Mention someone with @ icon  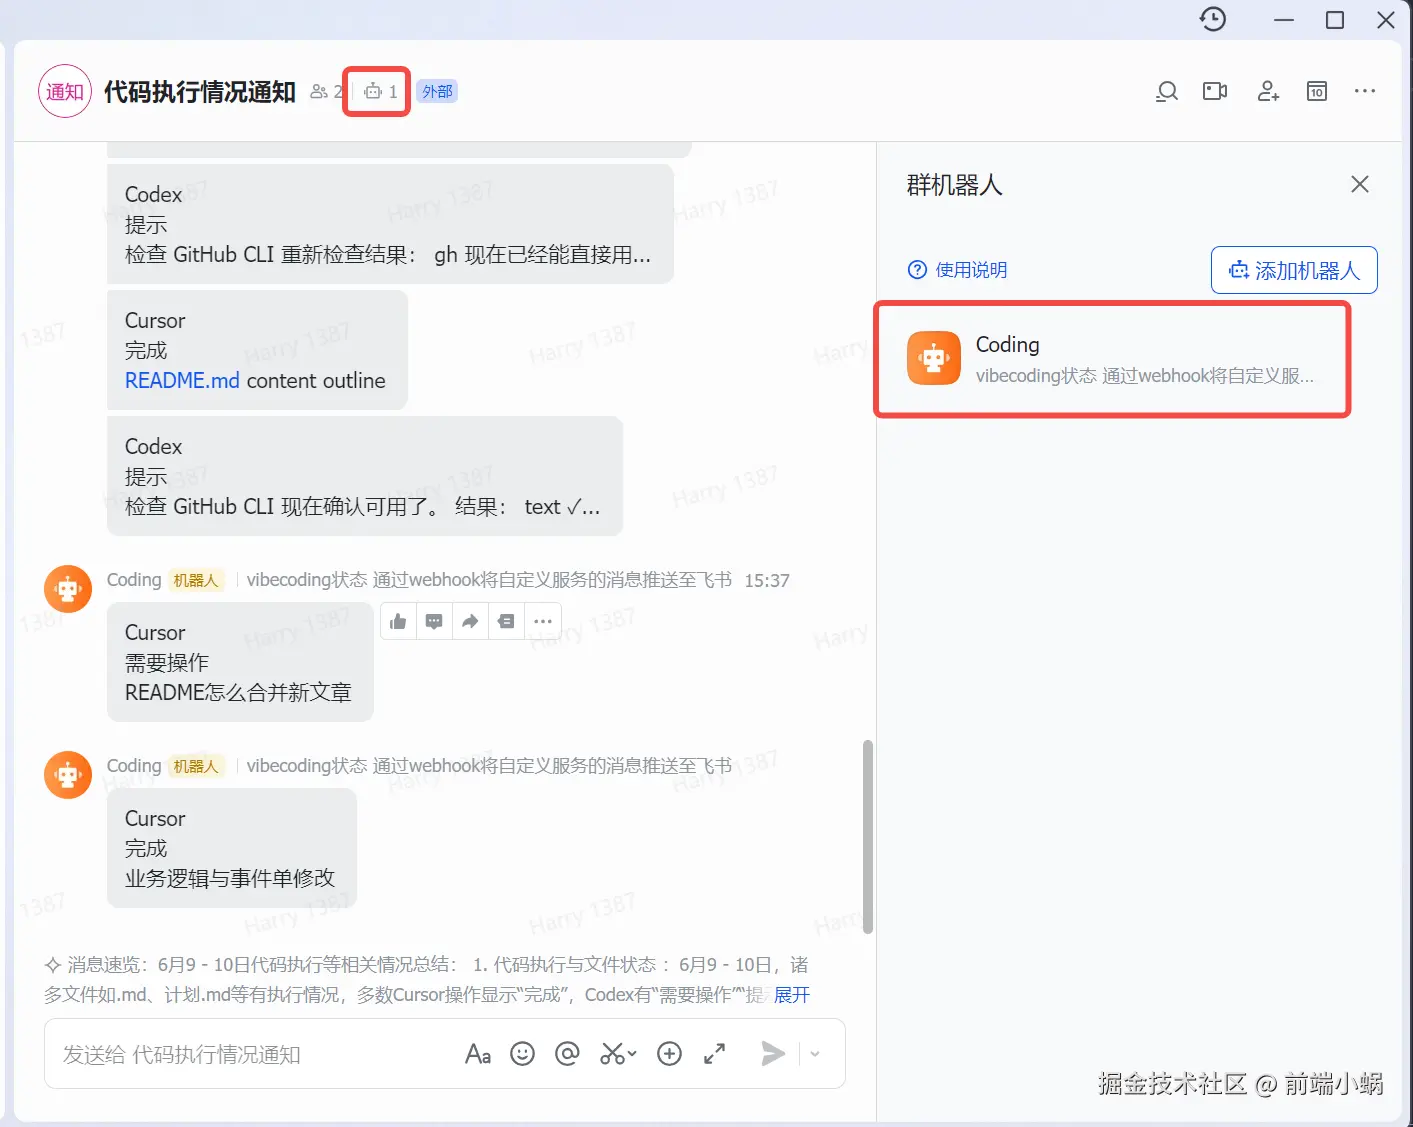coord(567,1054)
